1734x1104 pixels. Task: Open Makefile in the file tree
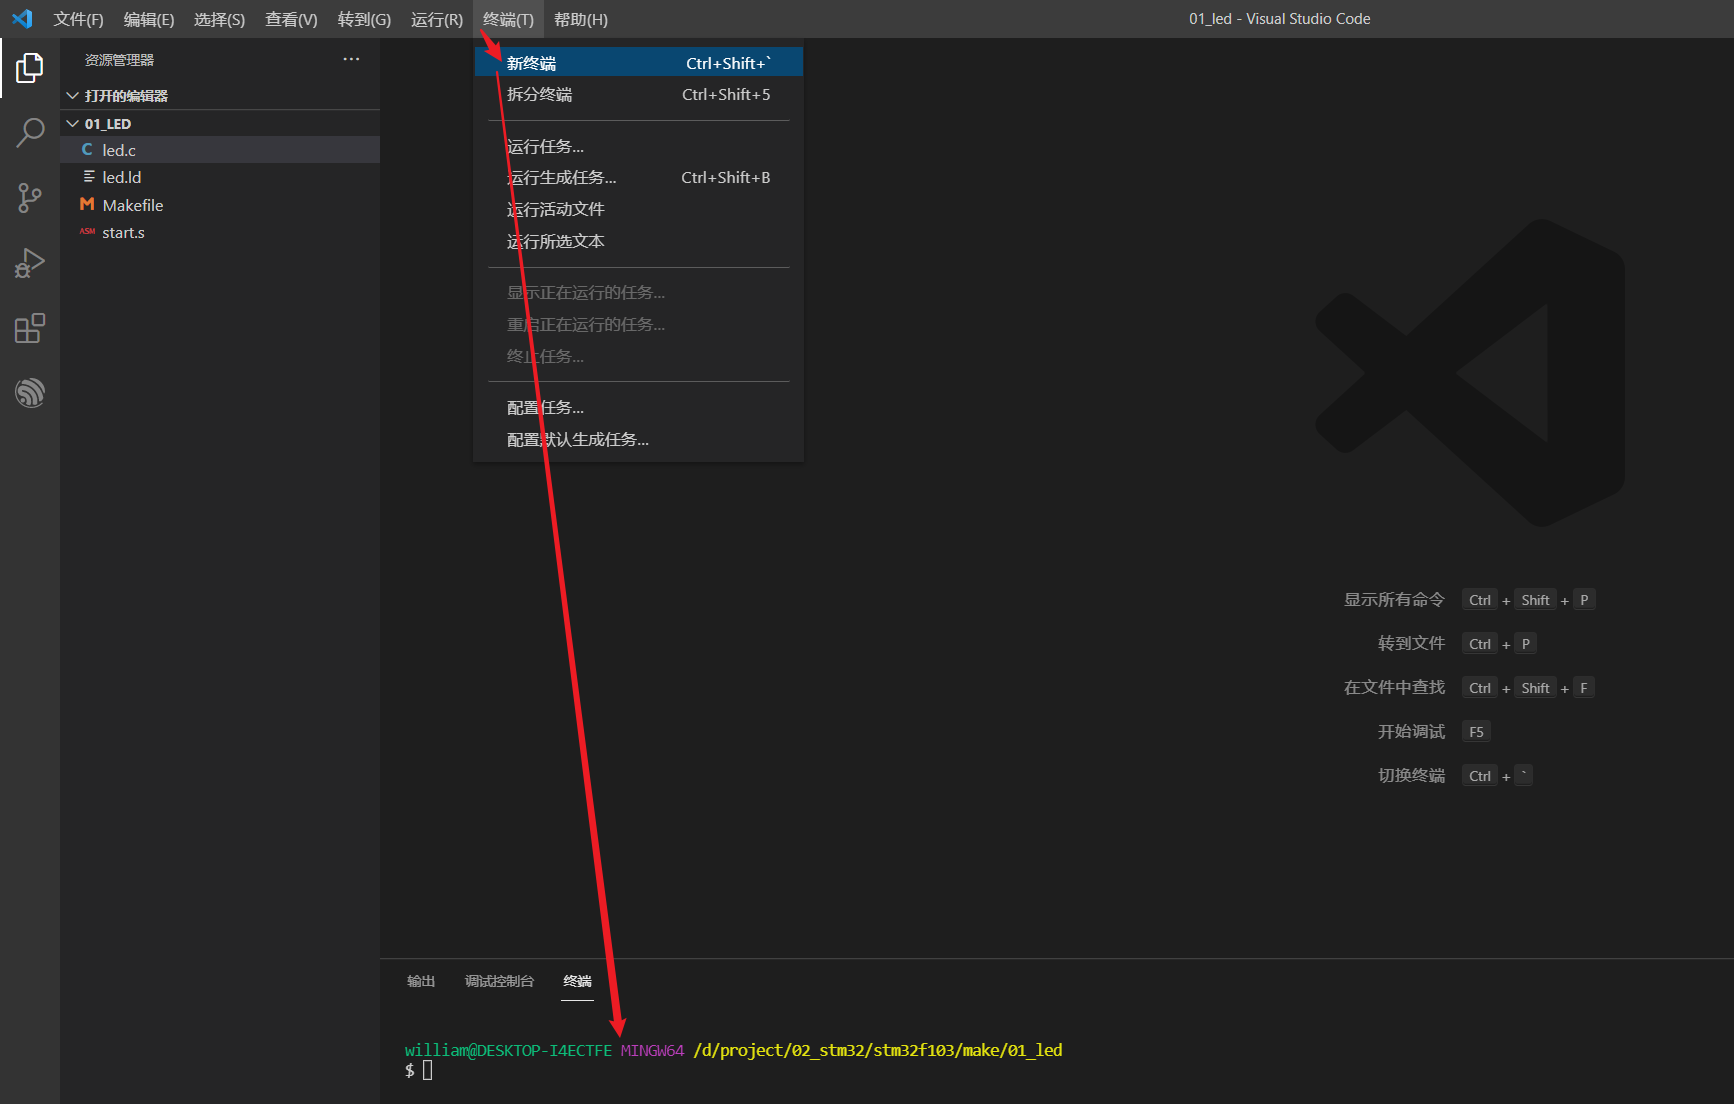[x=220, y=205]
